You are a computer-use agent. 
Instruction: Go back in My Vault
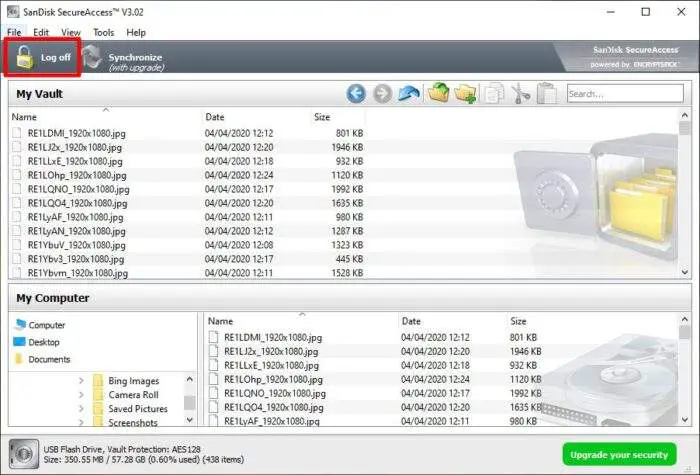point(356,94)
